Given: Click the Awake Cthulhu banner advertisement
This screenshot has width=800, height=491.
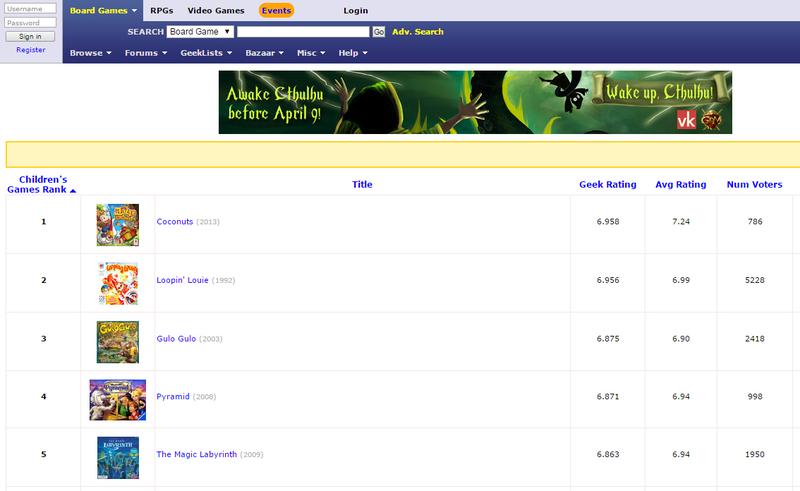Looking at the screenshot, I should point(475,102).
